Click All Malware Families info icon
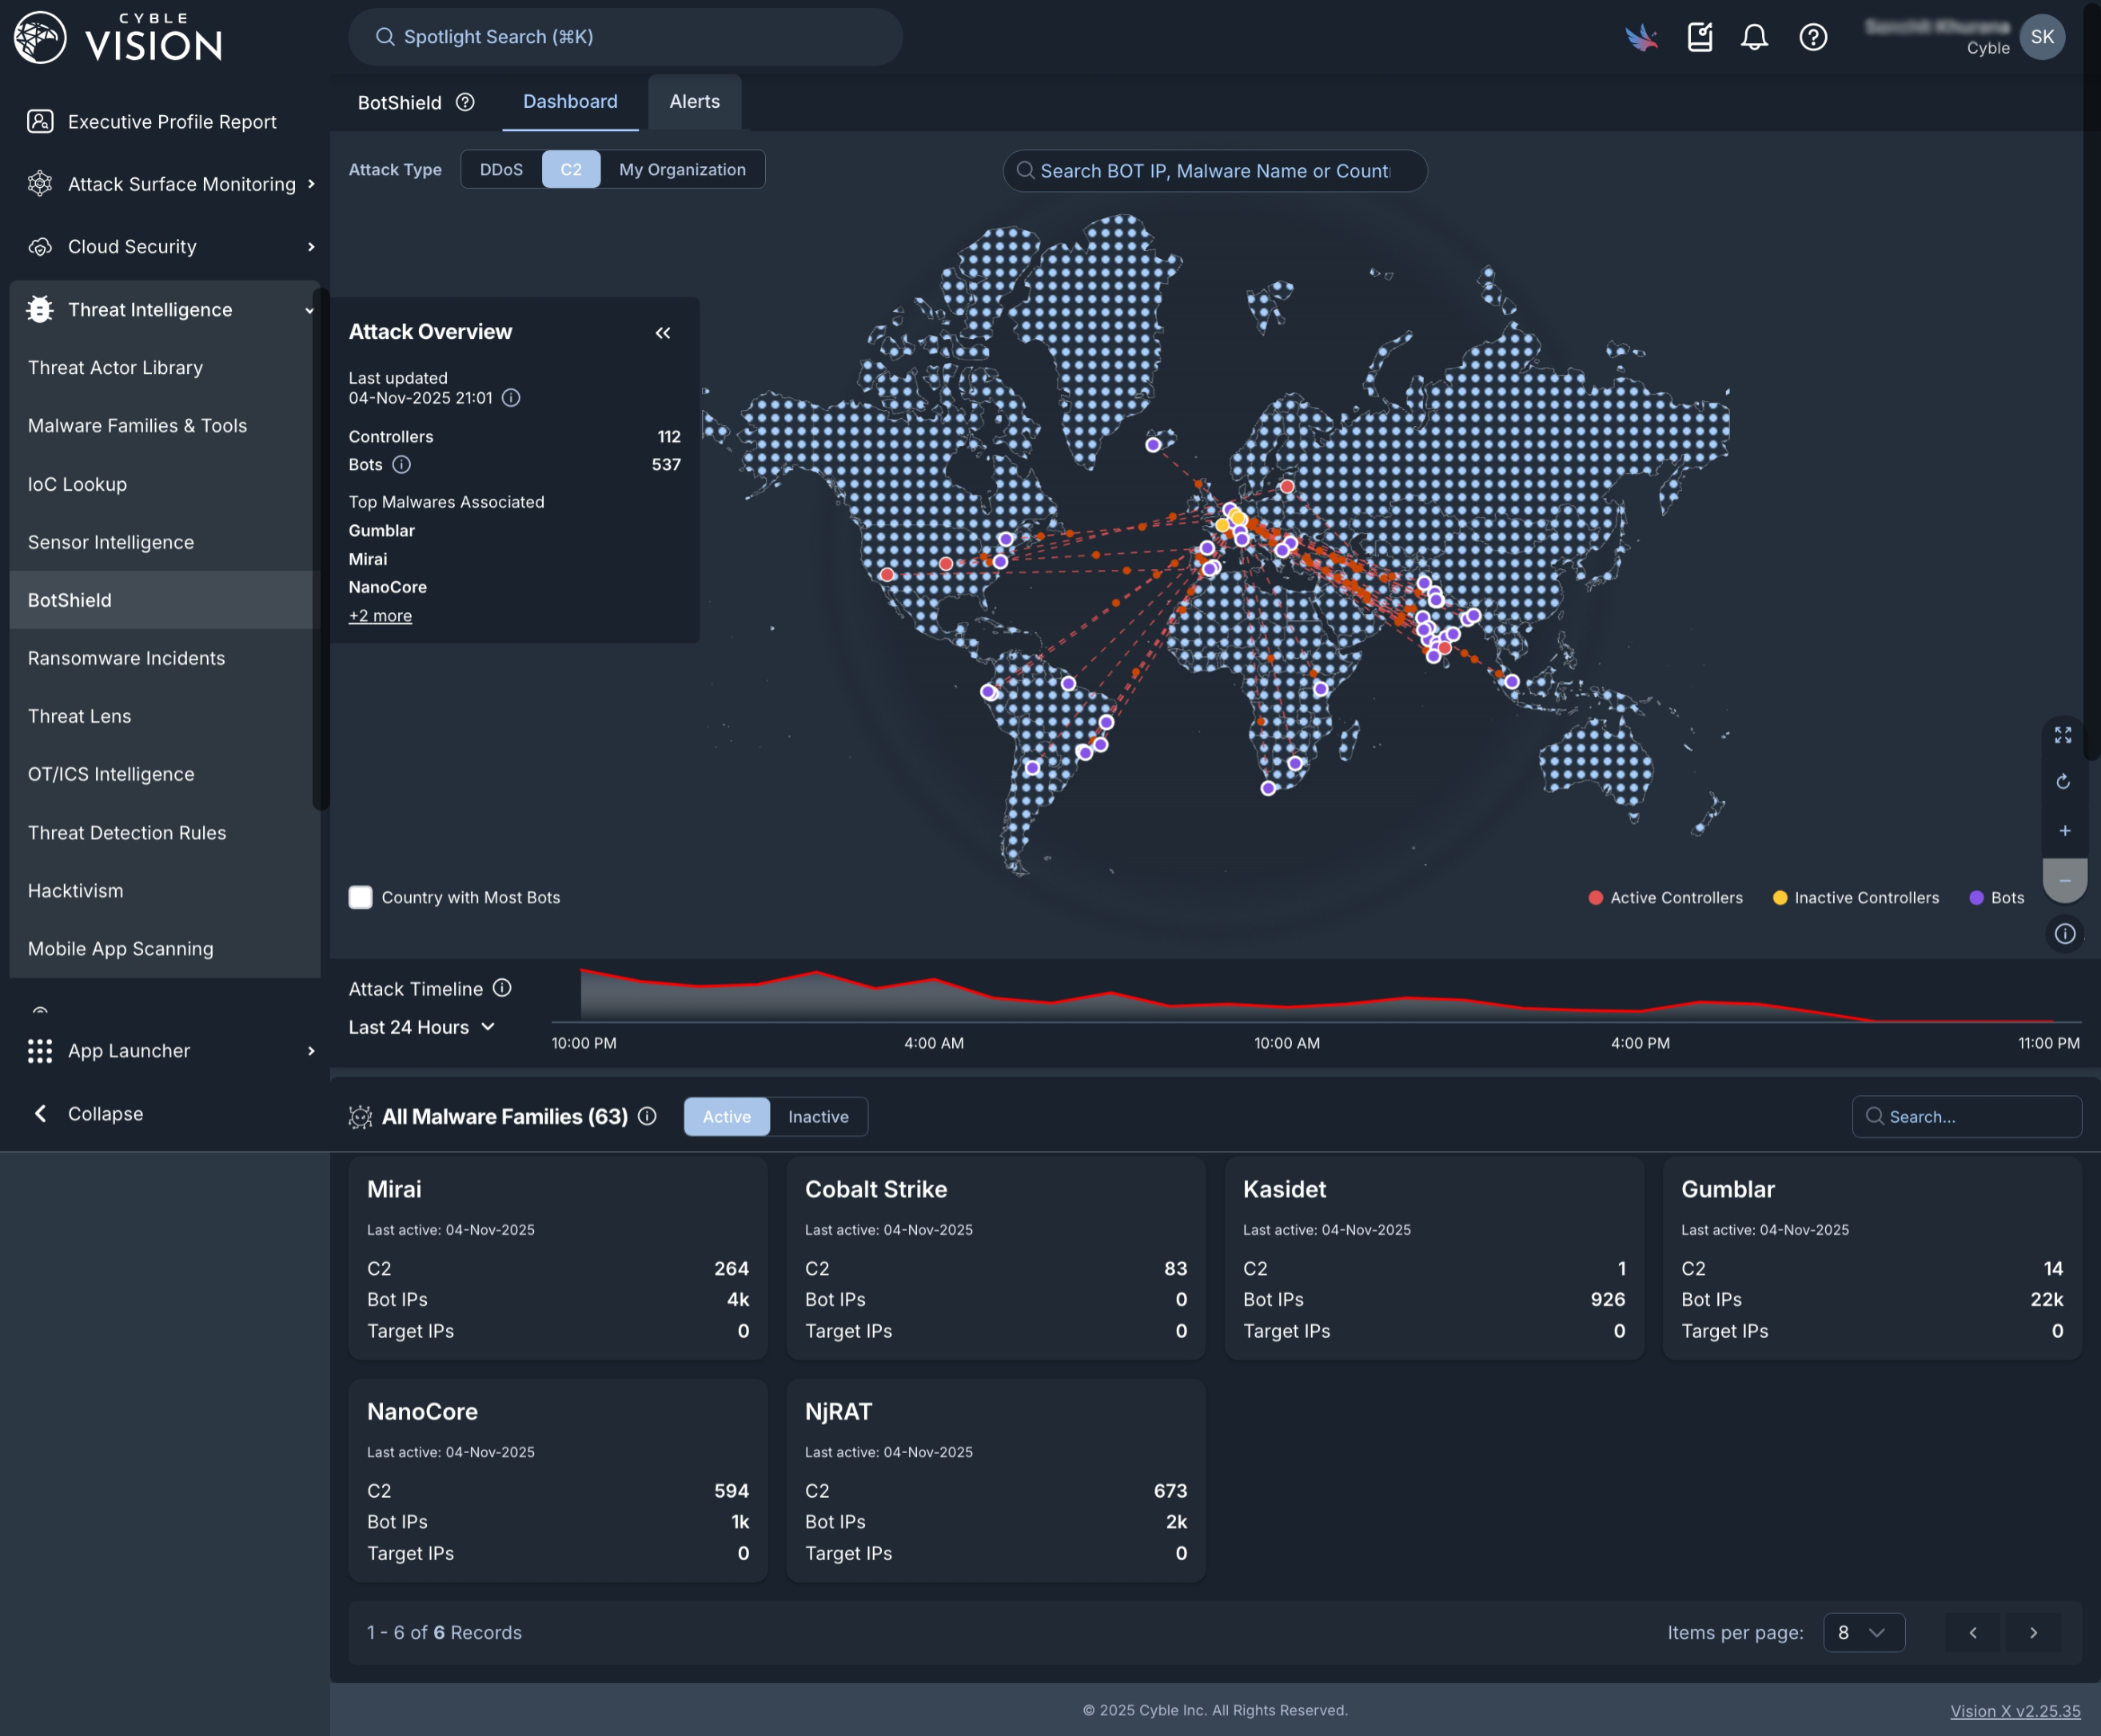 pos(647,1116)
